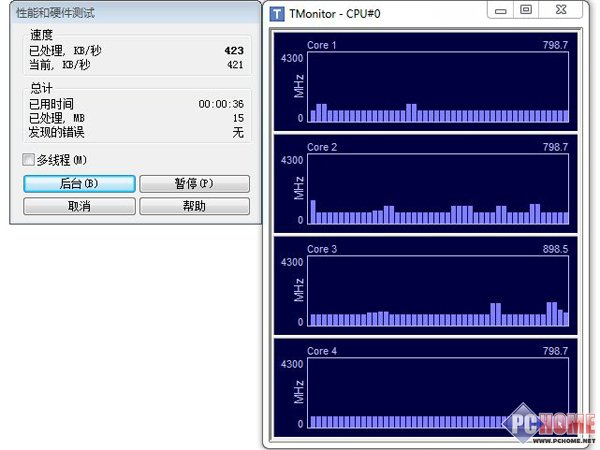
Task: Click the 798.7 value beside Core 4
Action: coord(555,351)
